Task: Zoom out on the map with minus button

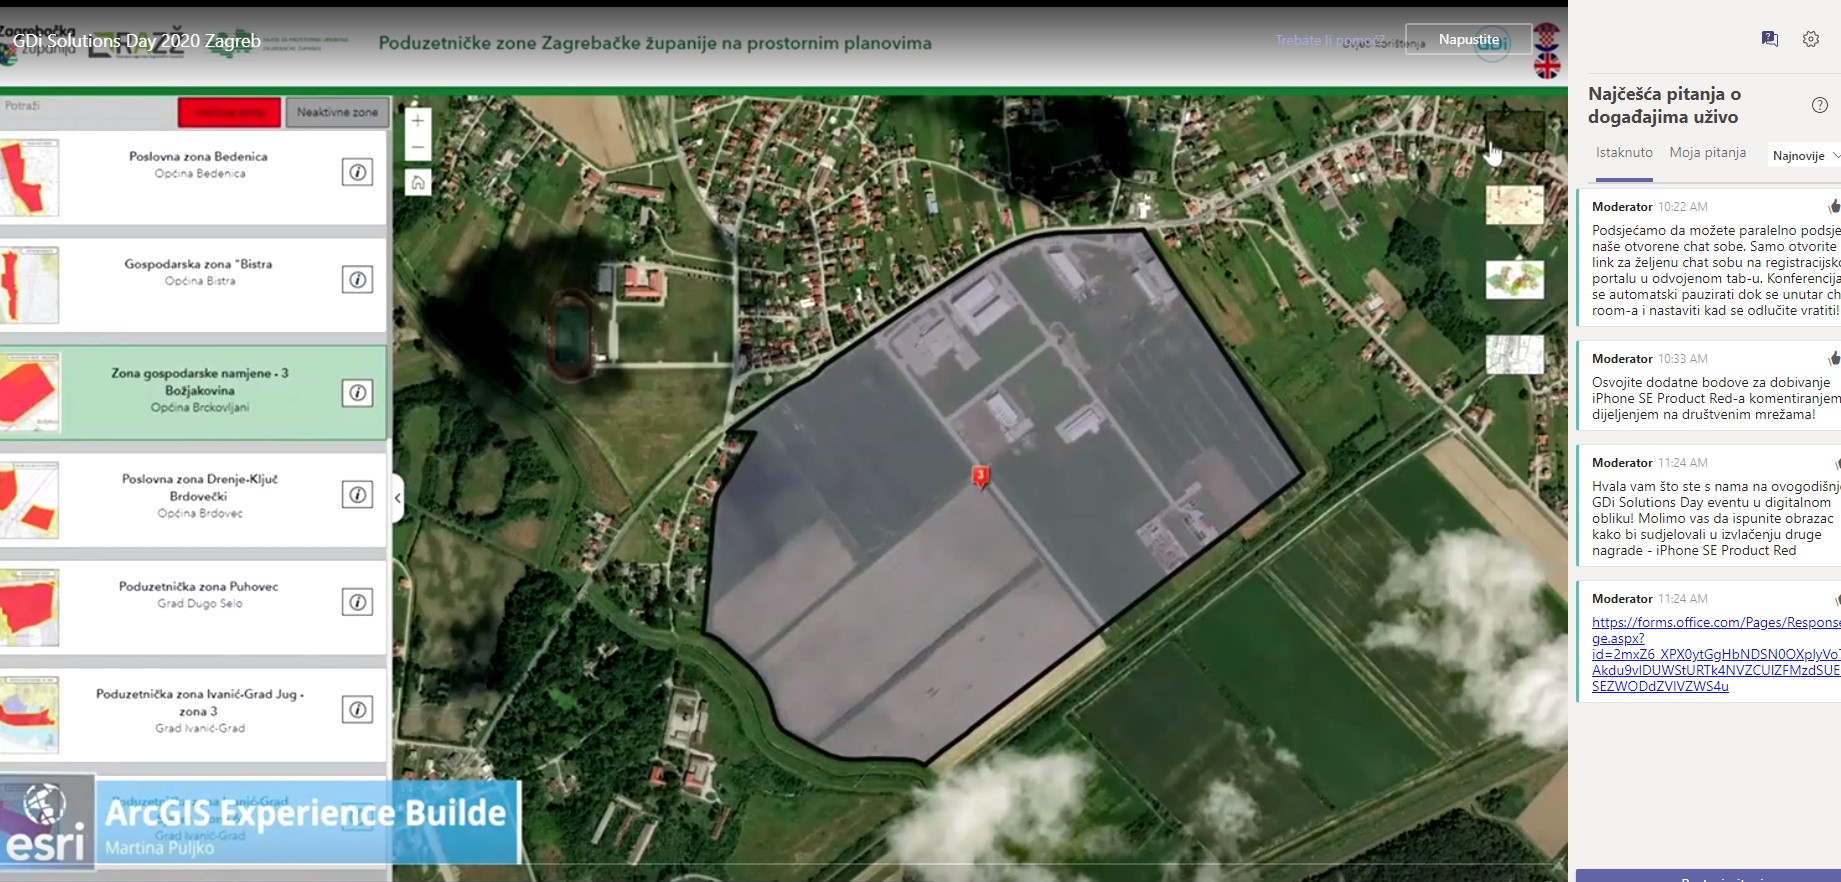Action: (x=418, y=148)
